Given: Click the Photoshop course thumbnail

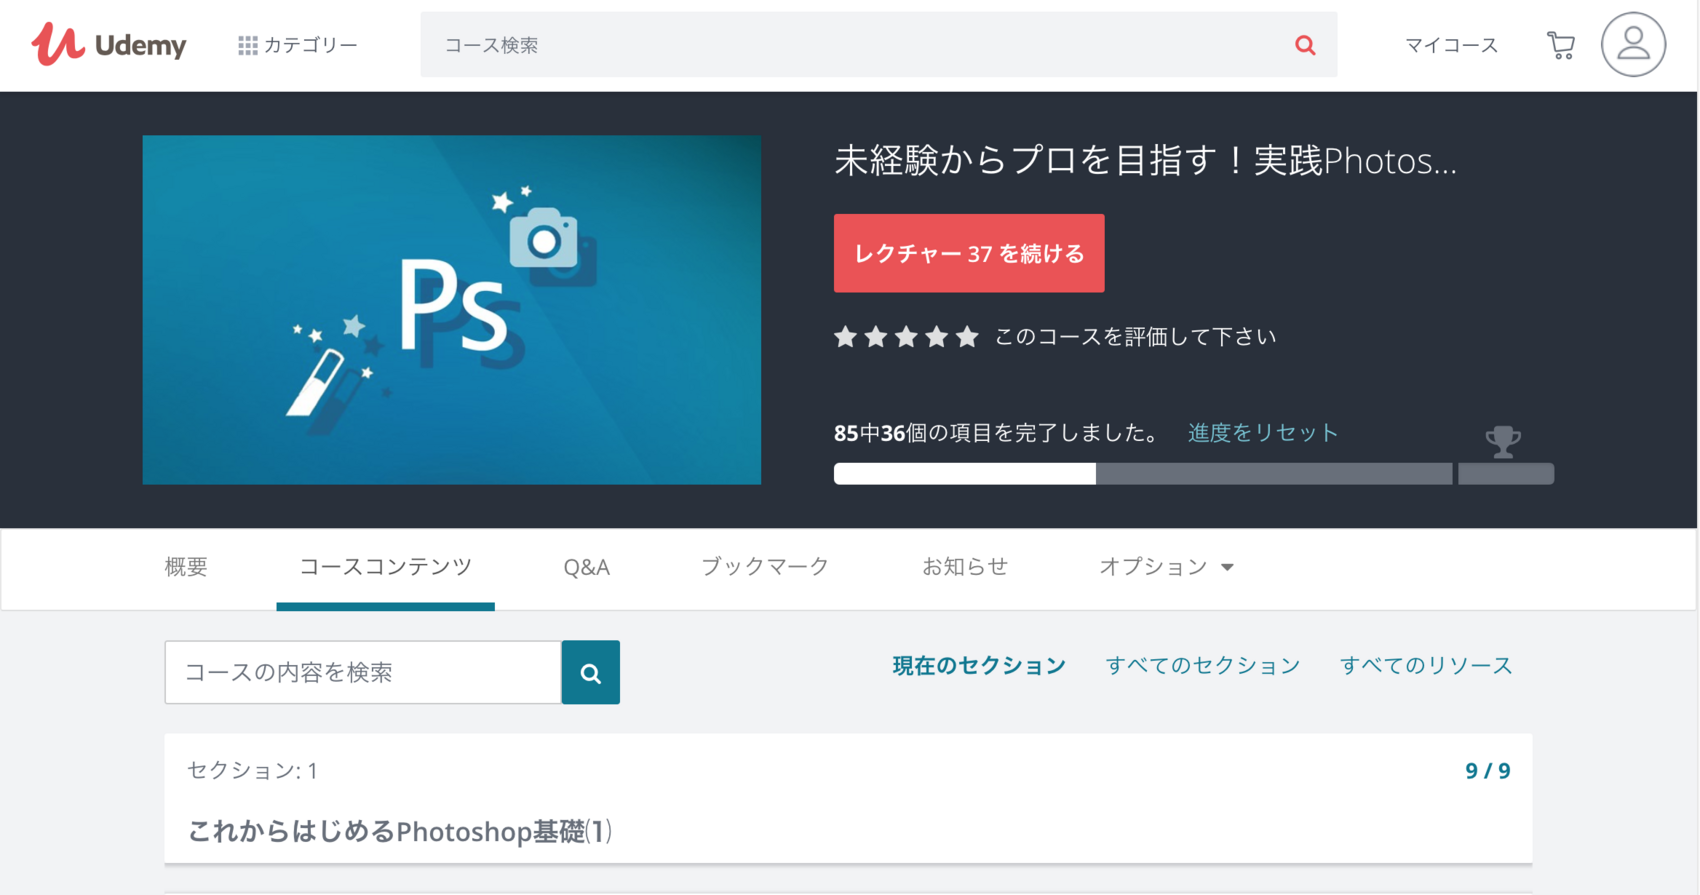Looking at the screenshot, I should [x=451, y=310].
